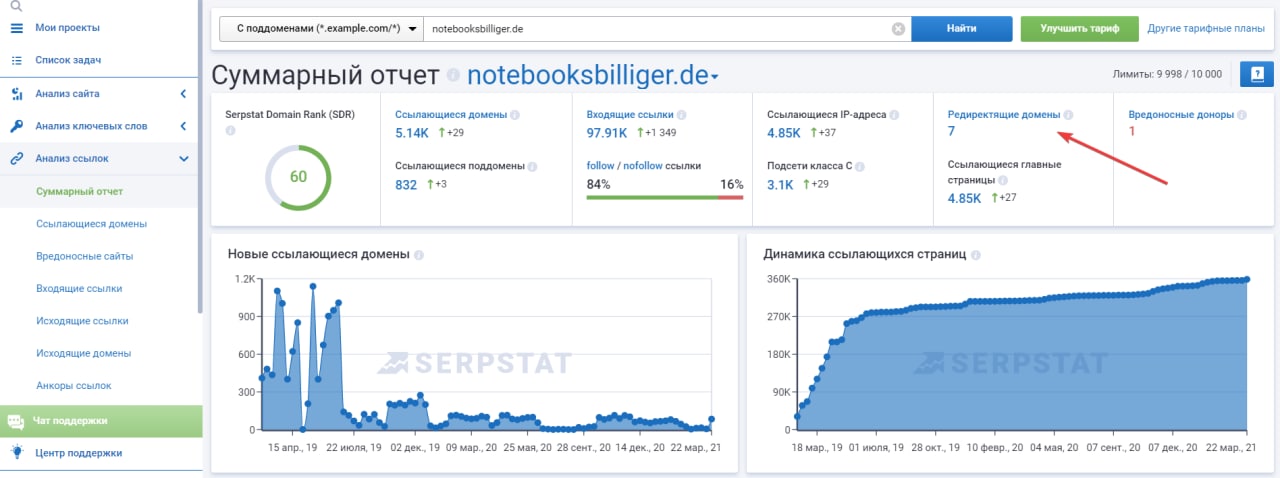Click the 5.14K referring domains value
Image resolution: width=1280 pixels, height=478 pixels.
[411, 133]
